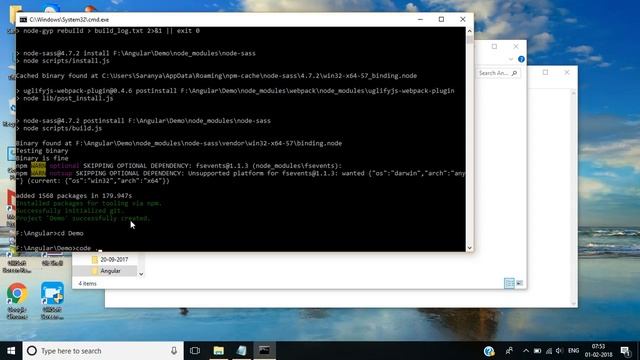Open File Explorer from taskbar
Viewport: 640px width, 360px height.
[x=218, y=351]
